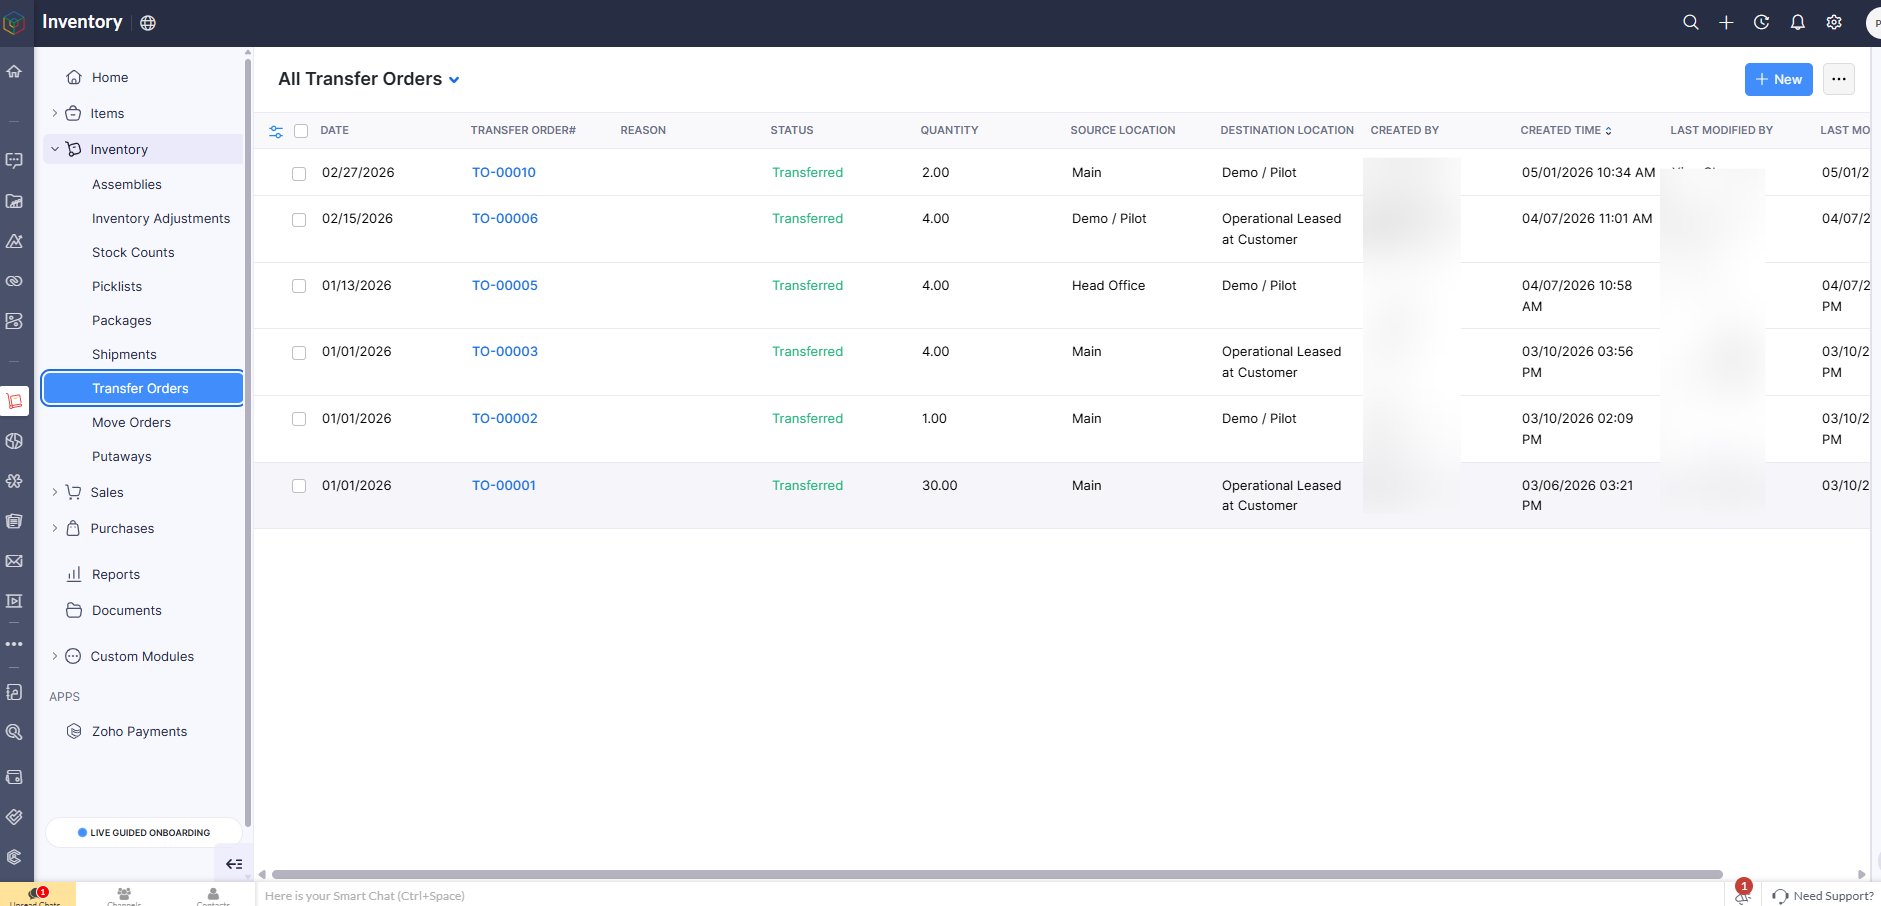Open transfer order TO-00003 link
This screenshot has width=1881, height=906.
tap(505, 351)
